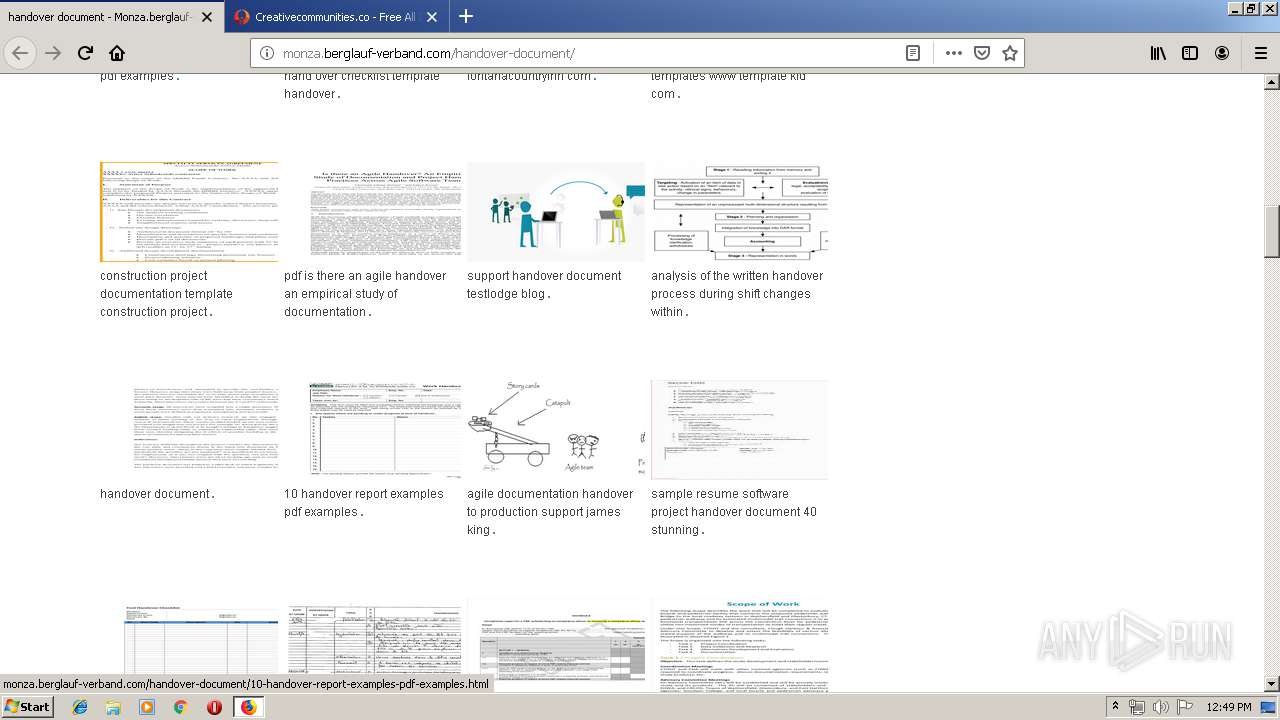This screenshot has width=1280, height=720.
Task: Open the written handover process diagram thumbnail
Action: click(740, 212)
